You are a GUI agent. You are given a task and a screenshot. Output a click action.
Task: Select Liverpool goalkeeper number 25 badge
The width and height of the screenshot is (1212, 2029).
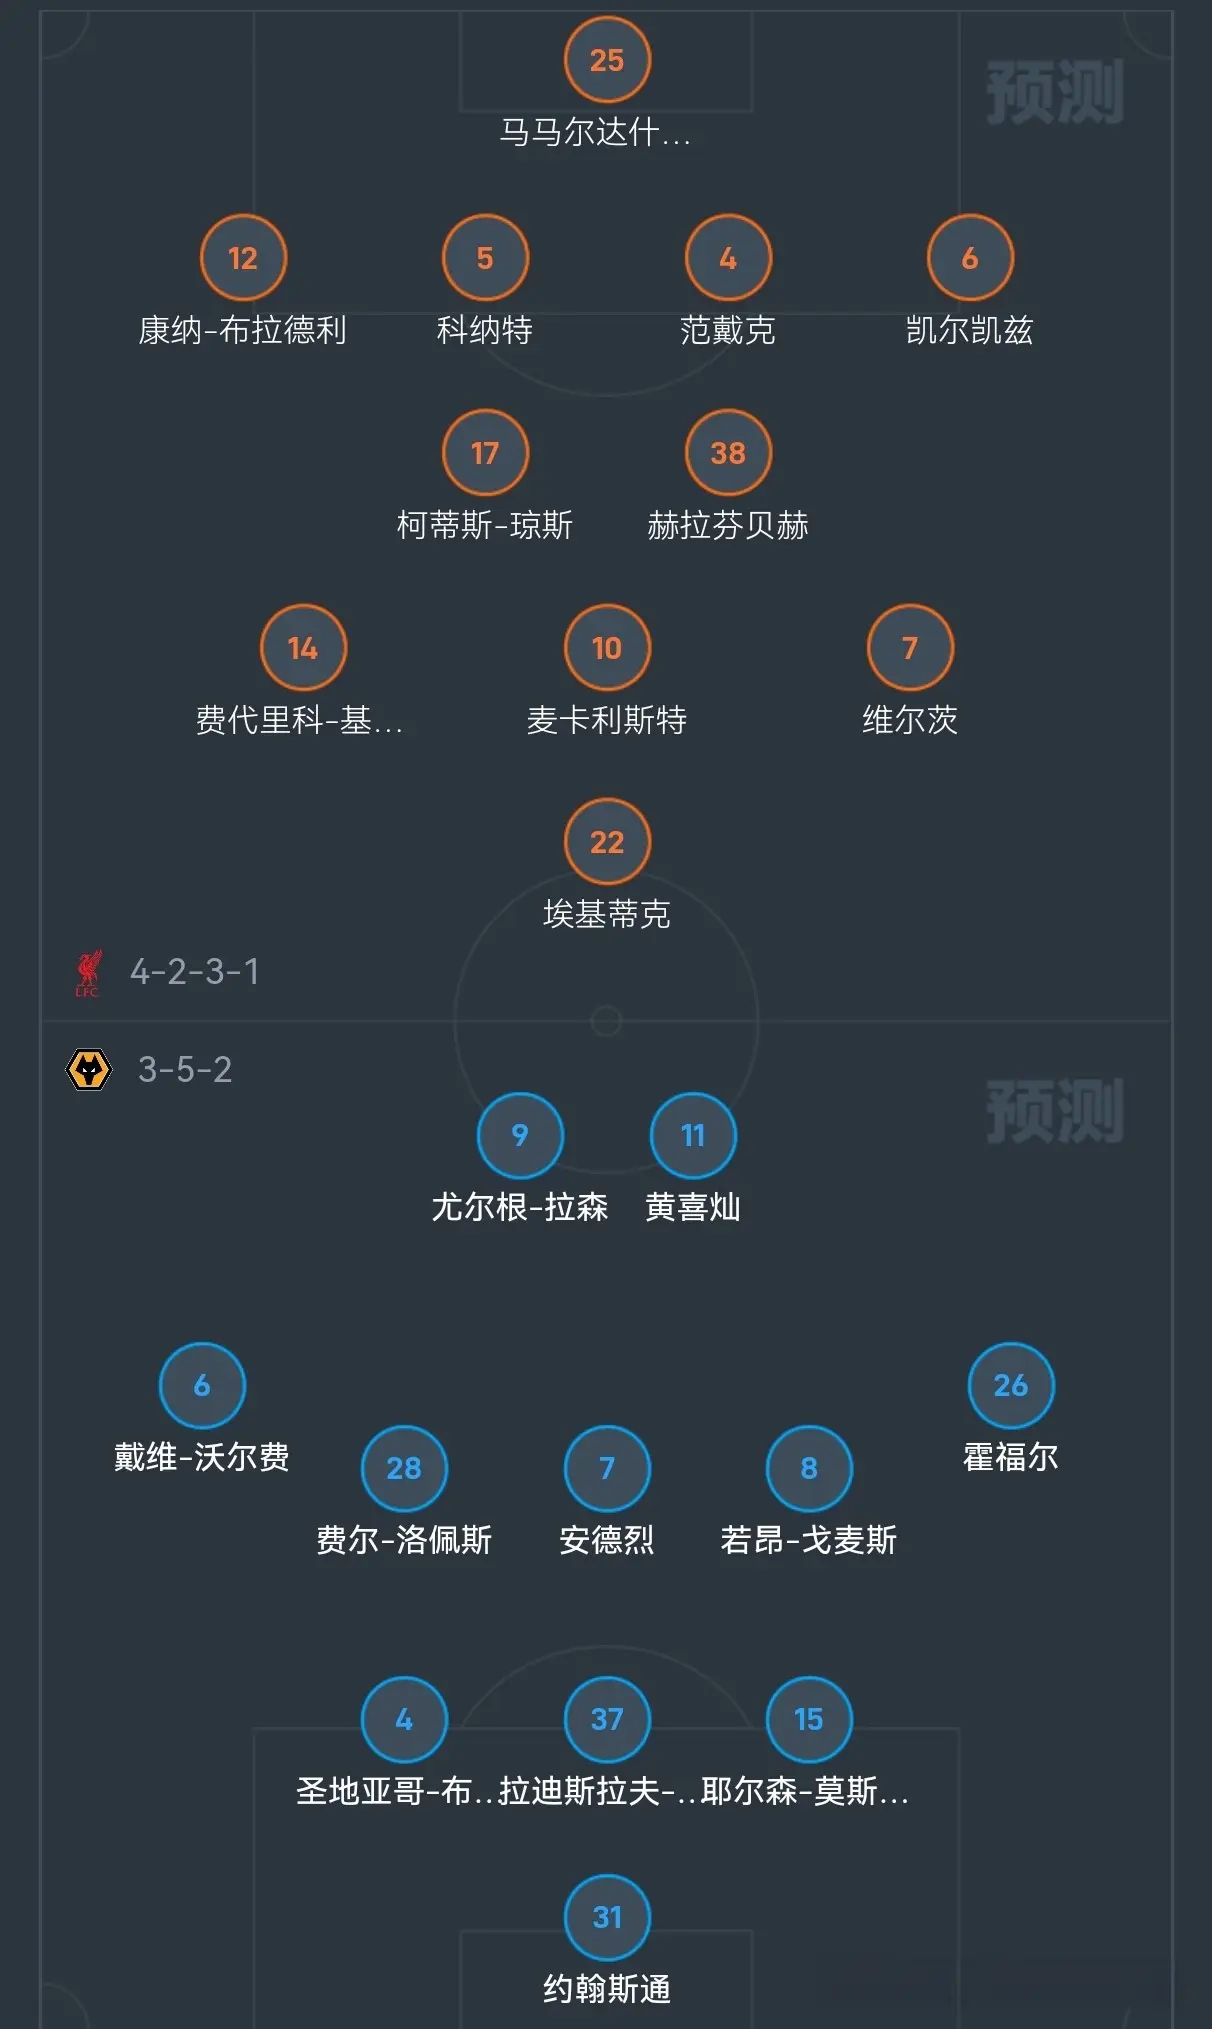[607, 60]
